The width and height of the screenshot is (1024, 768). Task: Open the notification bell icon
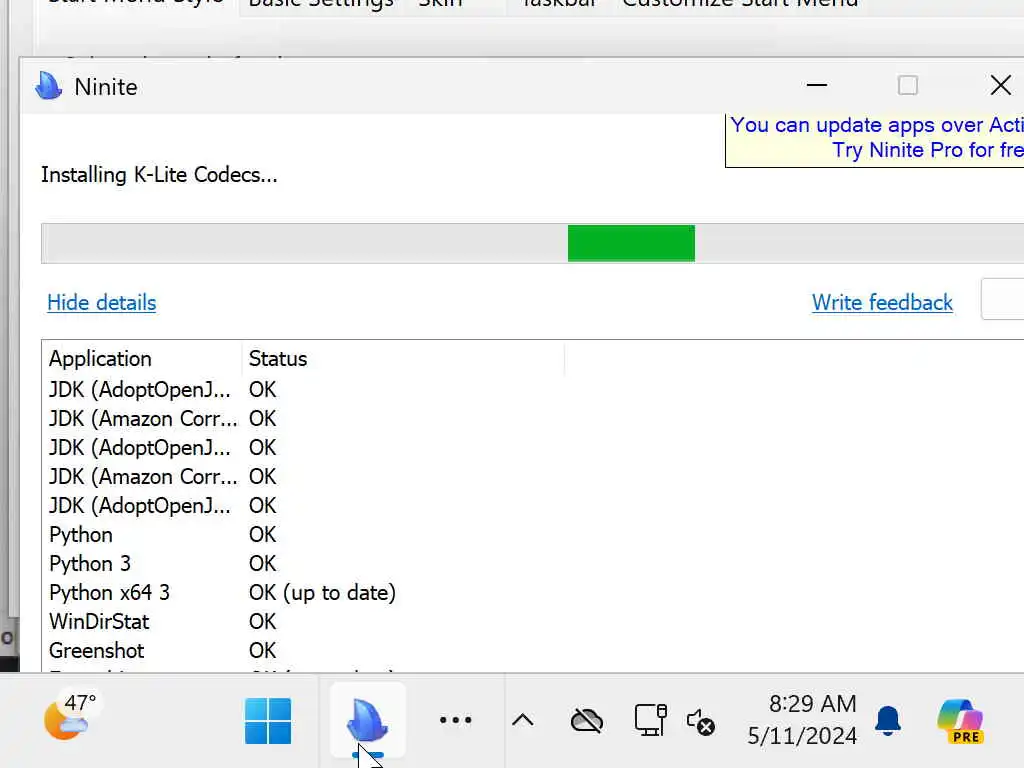point(888,721)
